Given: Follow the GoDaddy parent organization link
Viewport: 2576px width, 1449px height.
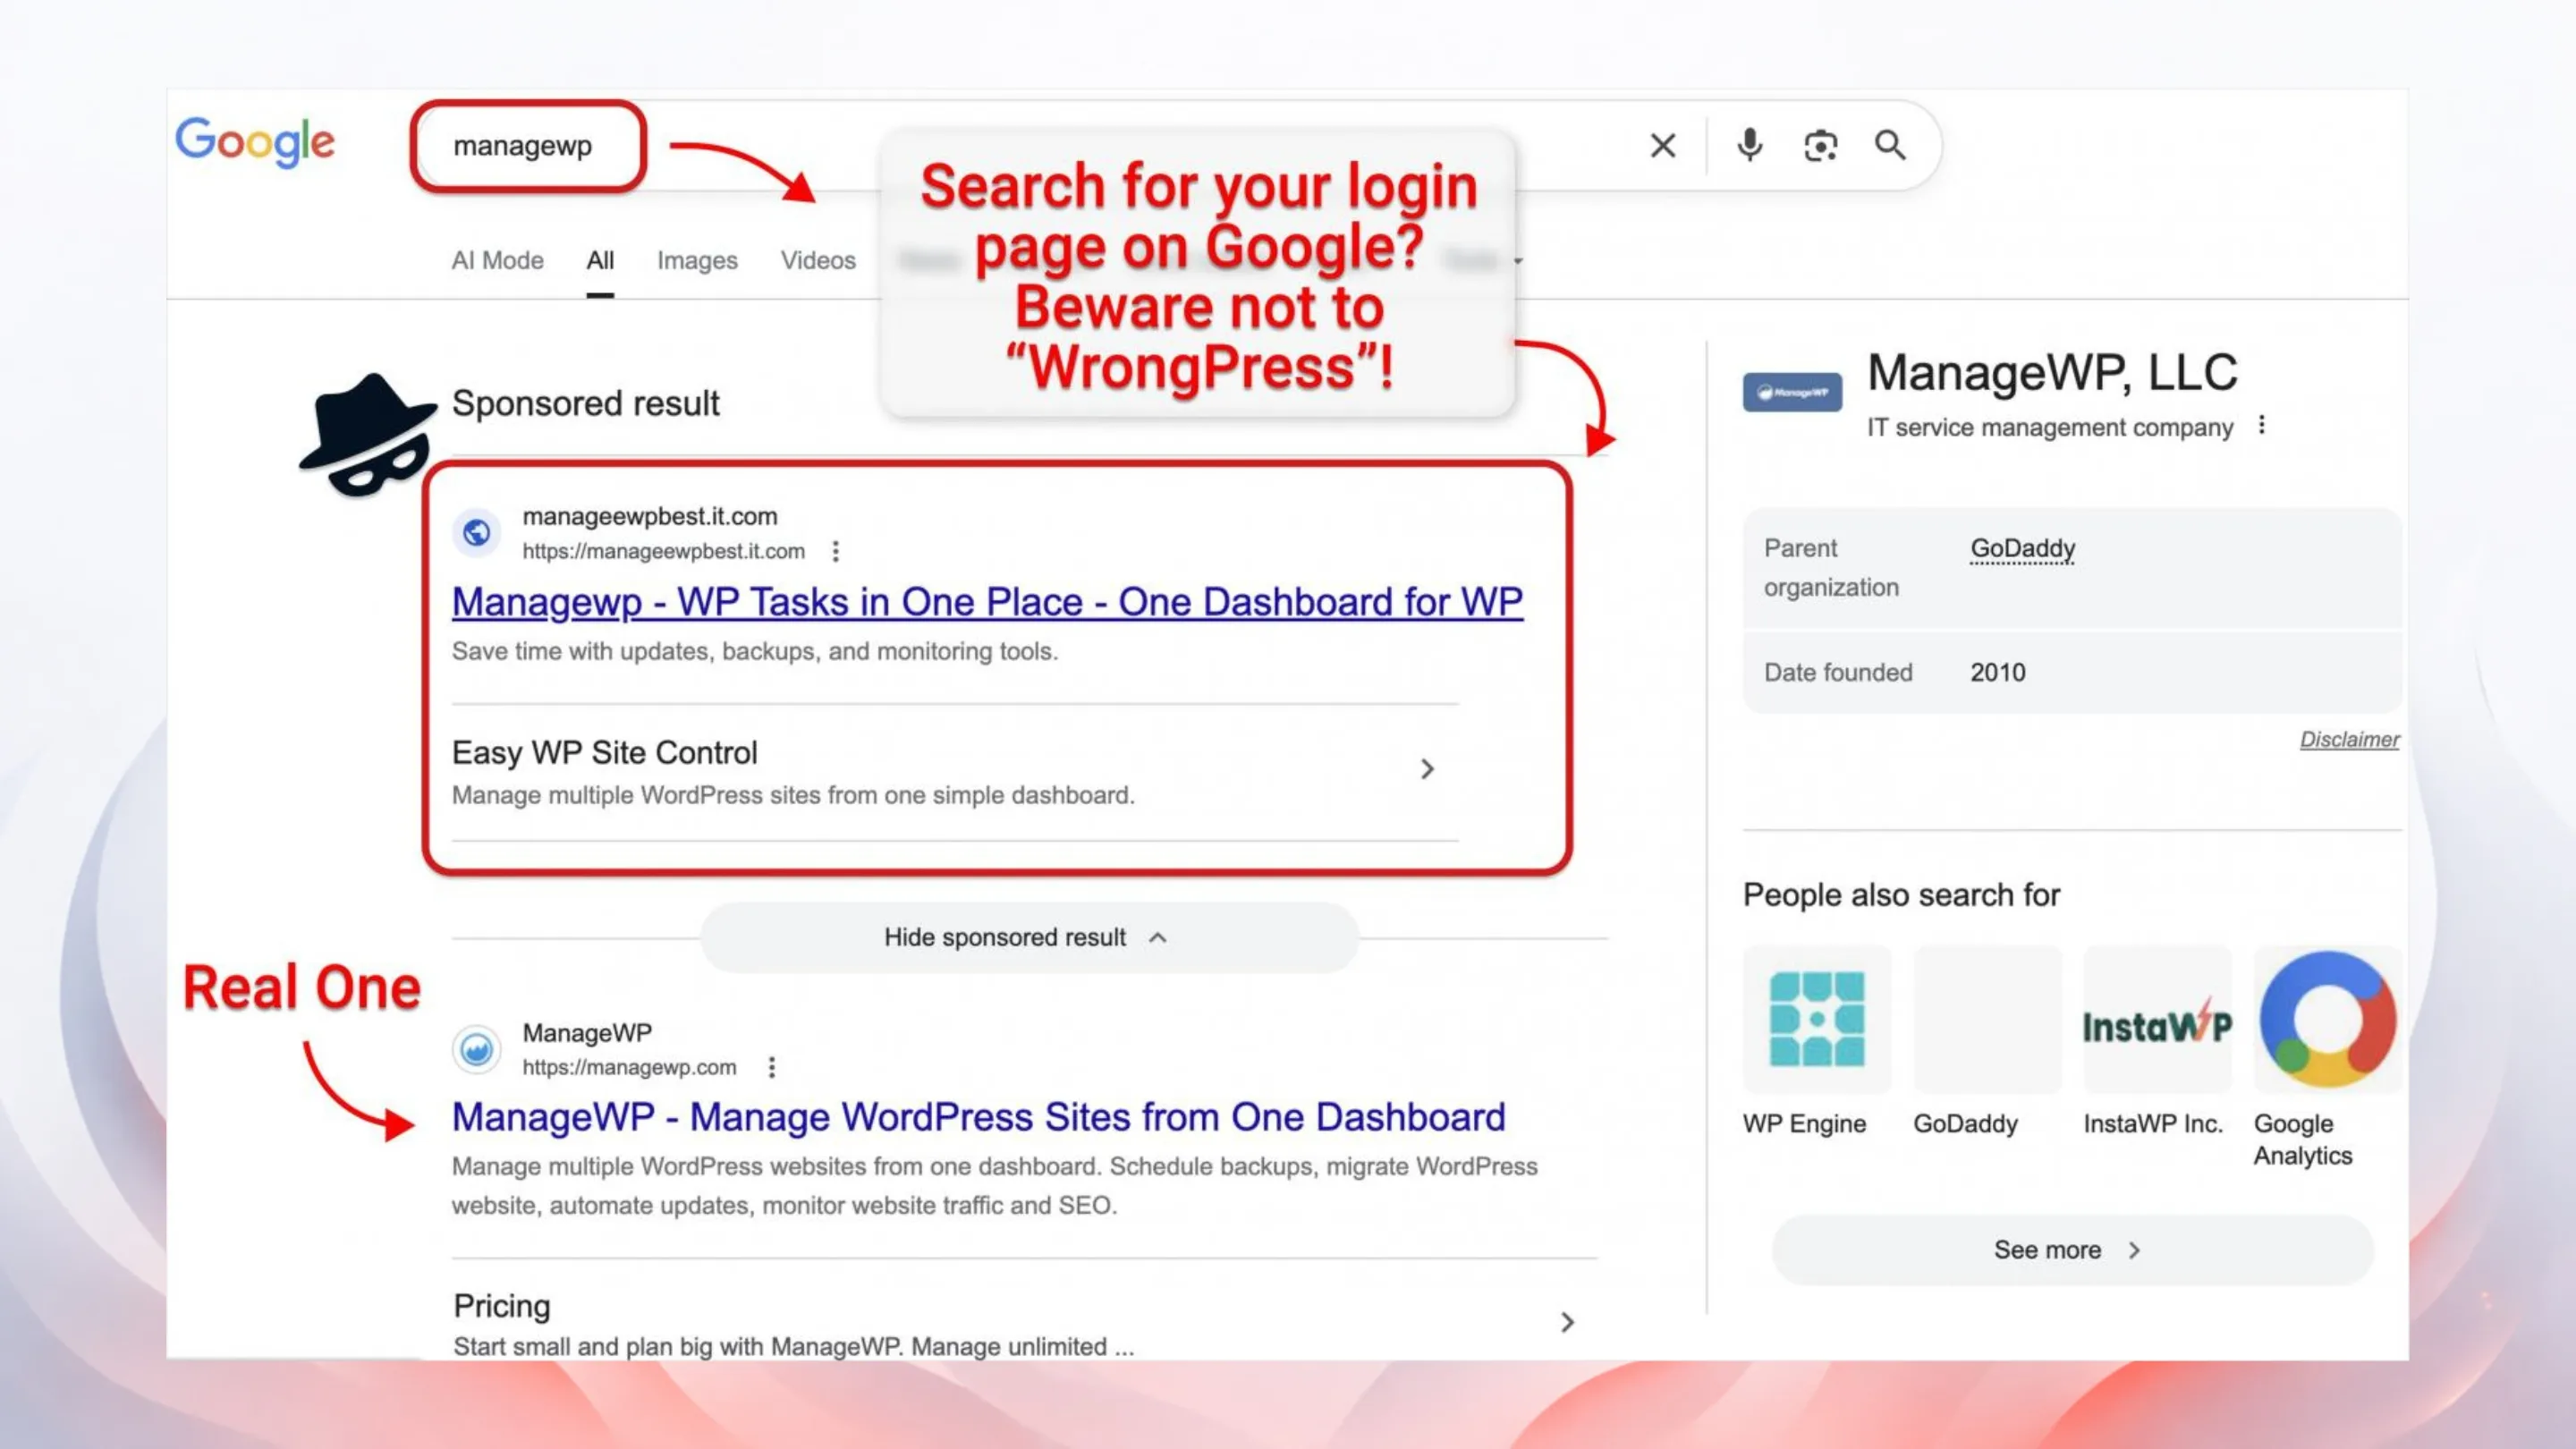Looking at the screenshot, I should point(2022,548).
